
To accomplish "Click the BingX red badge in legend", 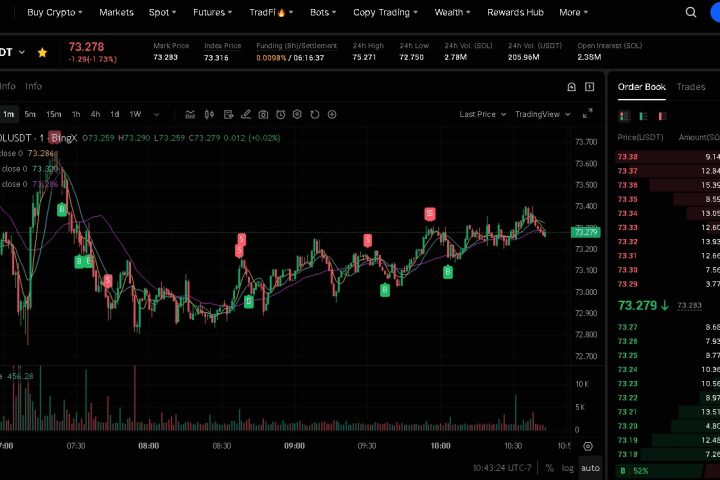I will click(x=55, y=137).
